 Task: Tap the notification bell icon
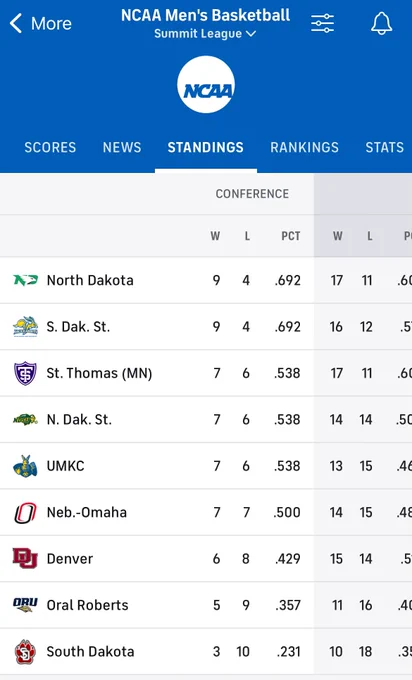[x=382, y=23]
